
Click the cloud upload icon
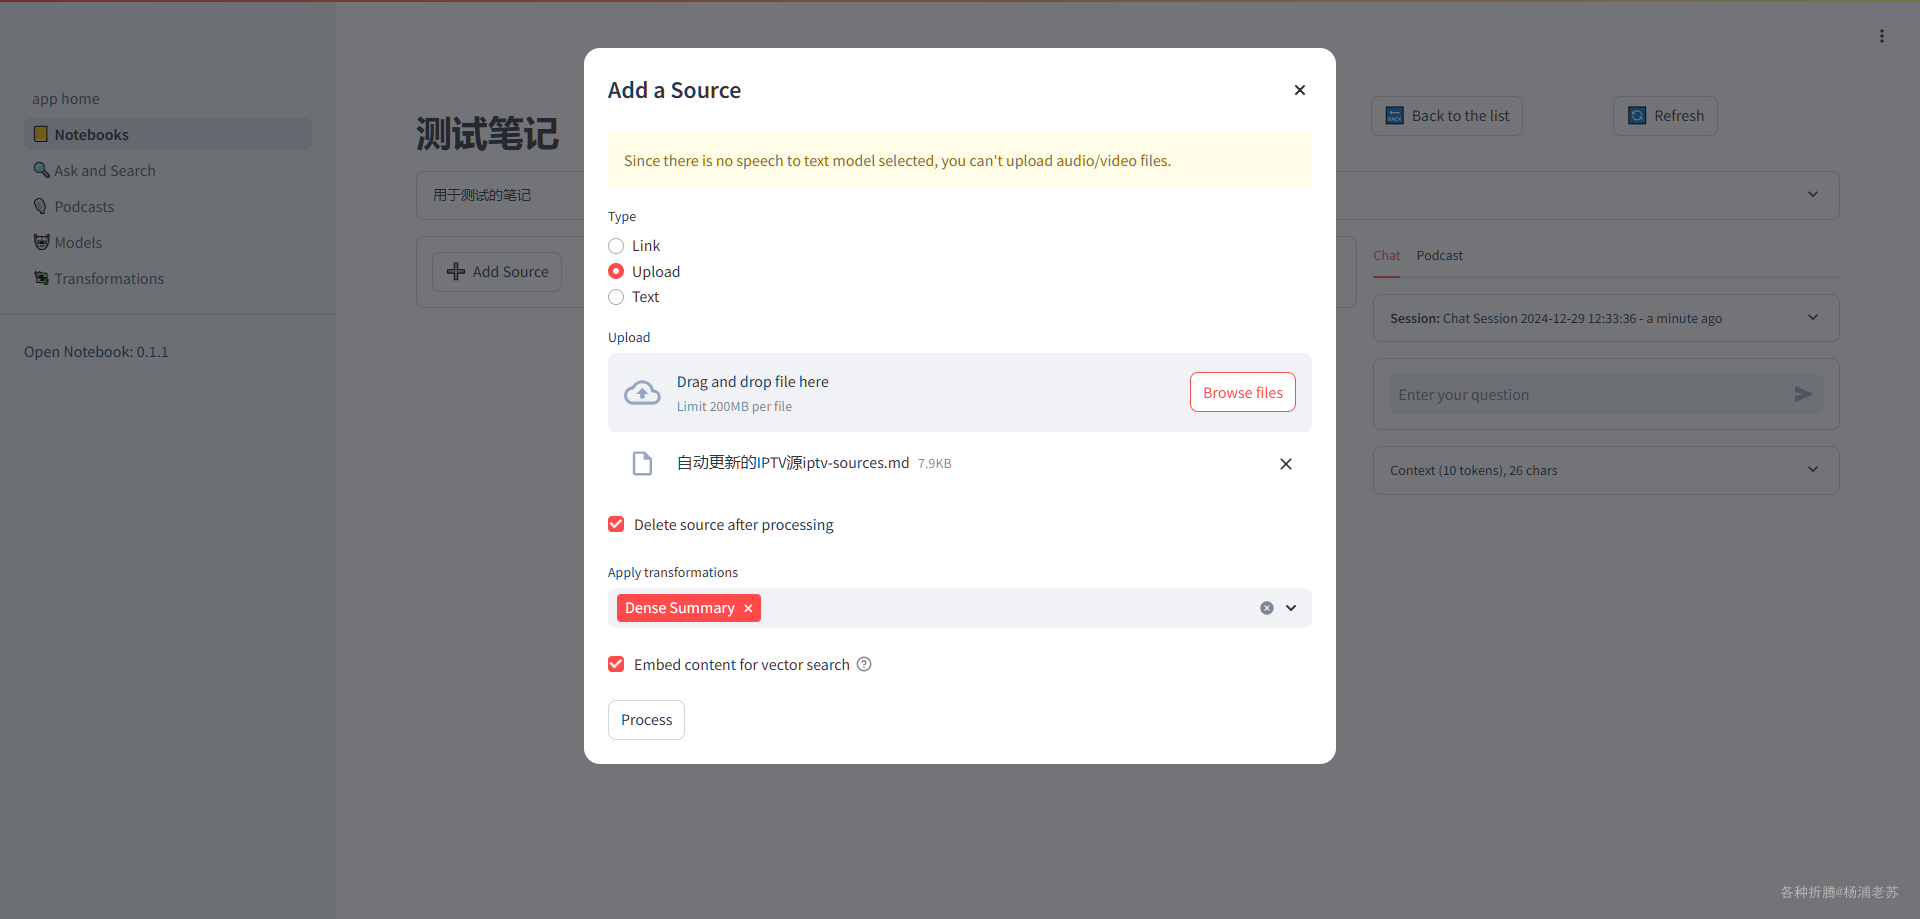coord(642,393)
